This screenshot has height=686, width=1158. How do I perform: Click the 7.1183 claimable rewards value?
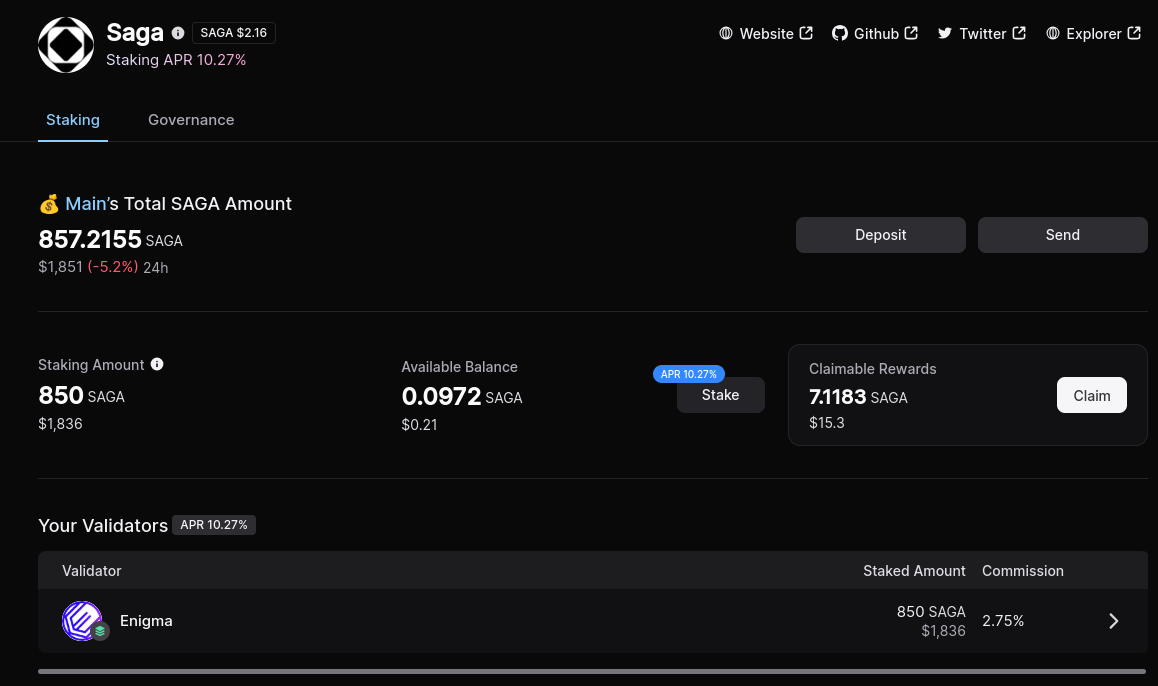click(837, 397)
